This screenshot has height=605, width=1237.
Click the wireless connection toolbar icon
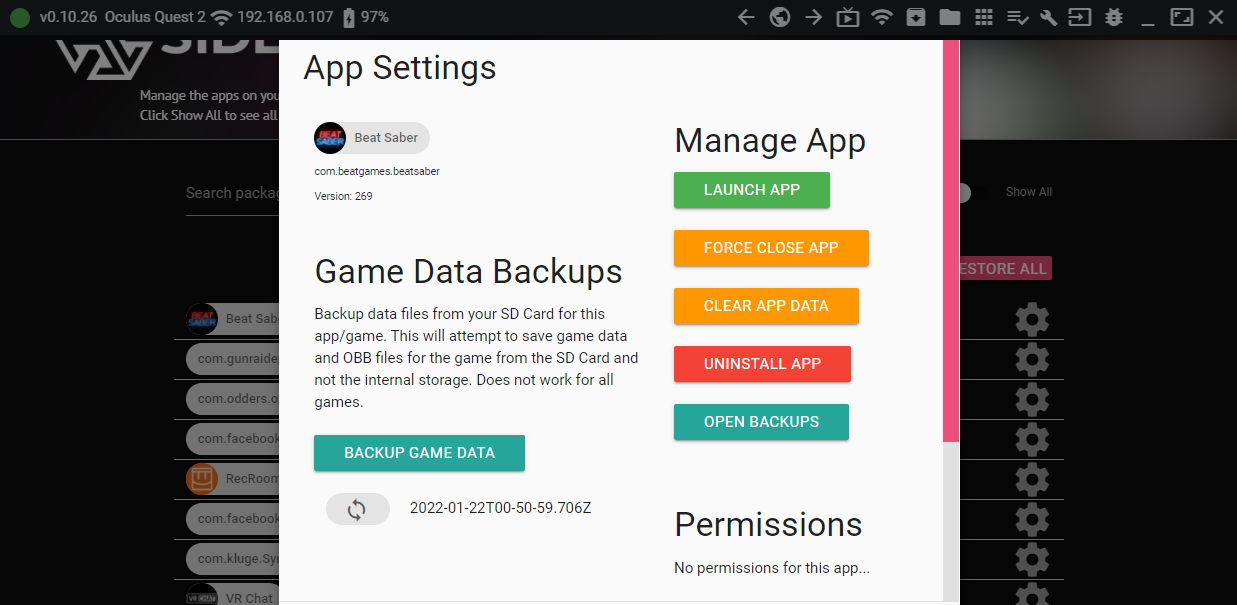click(x=882, y=17)
